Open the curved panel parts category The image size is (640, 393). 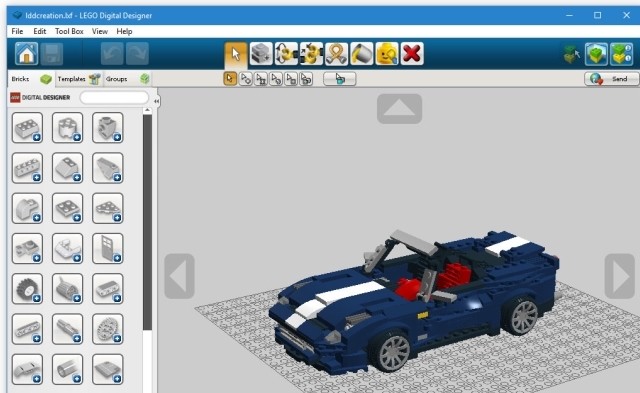27,369
